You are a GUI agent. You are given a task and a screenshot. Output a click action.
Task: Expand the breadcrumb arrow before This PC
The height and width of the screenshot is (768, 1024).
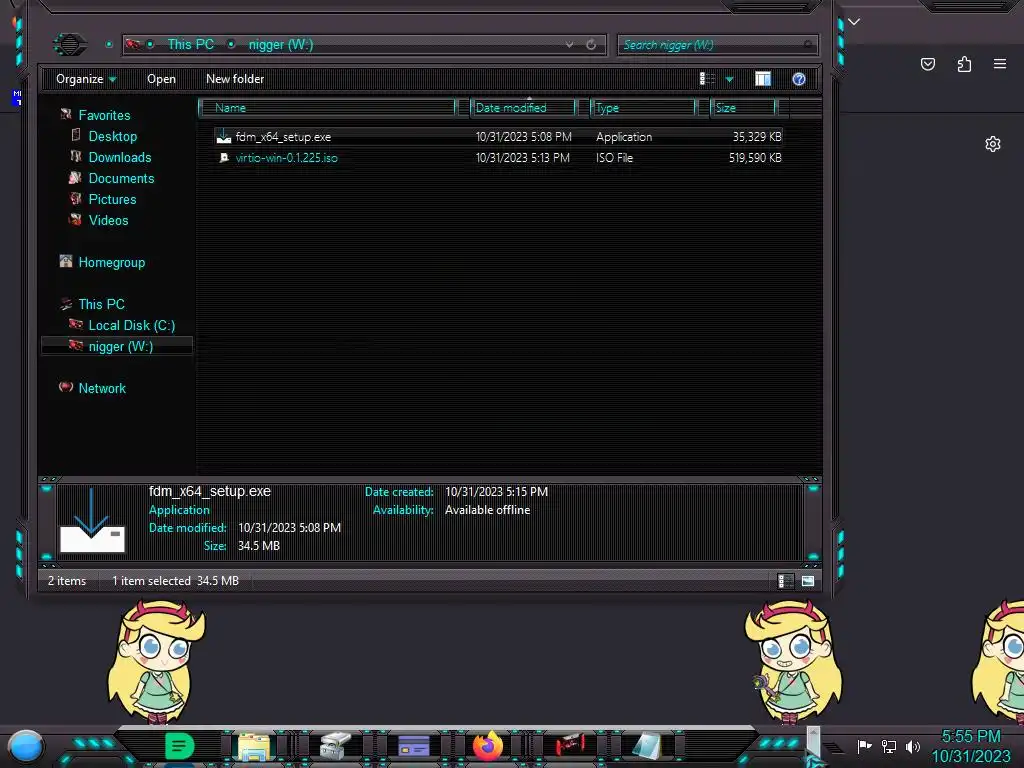(x=150, y=44)
